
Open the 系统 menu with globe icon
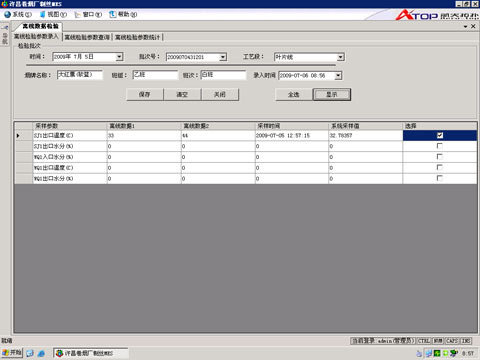click(18, 15)
